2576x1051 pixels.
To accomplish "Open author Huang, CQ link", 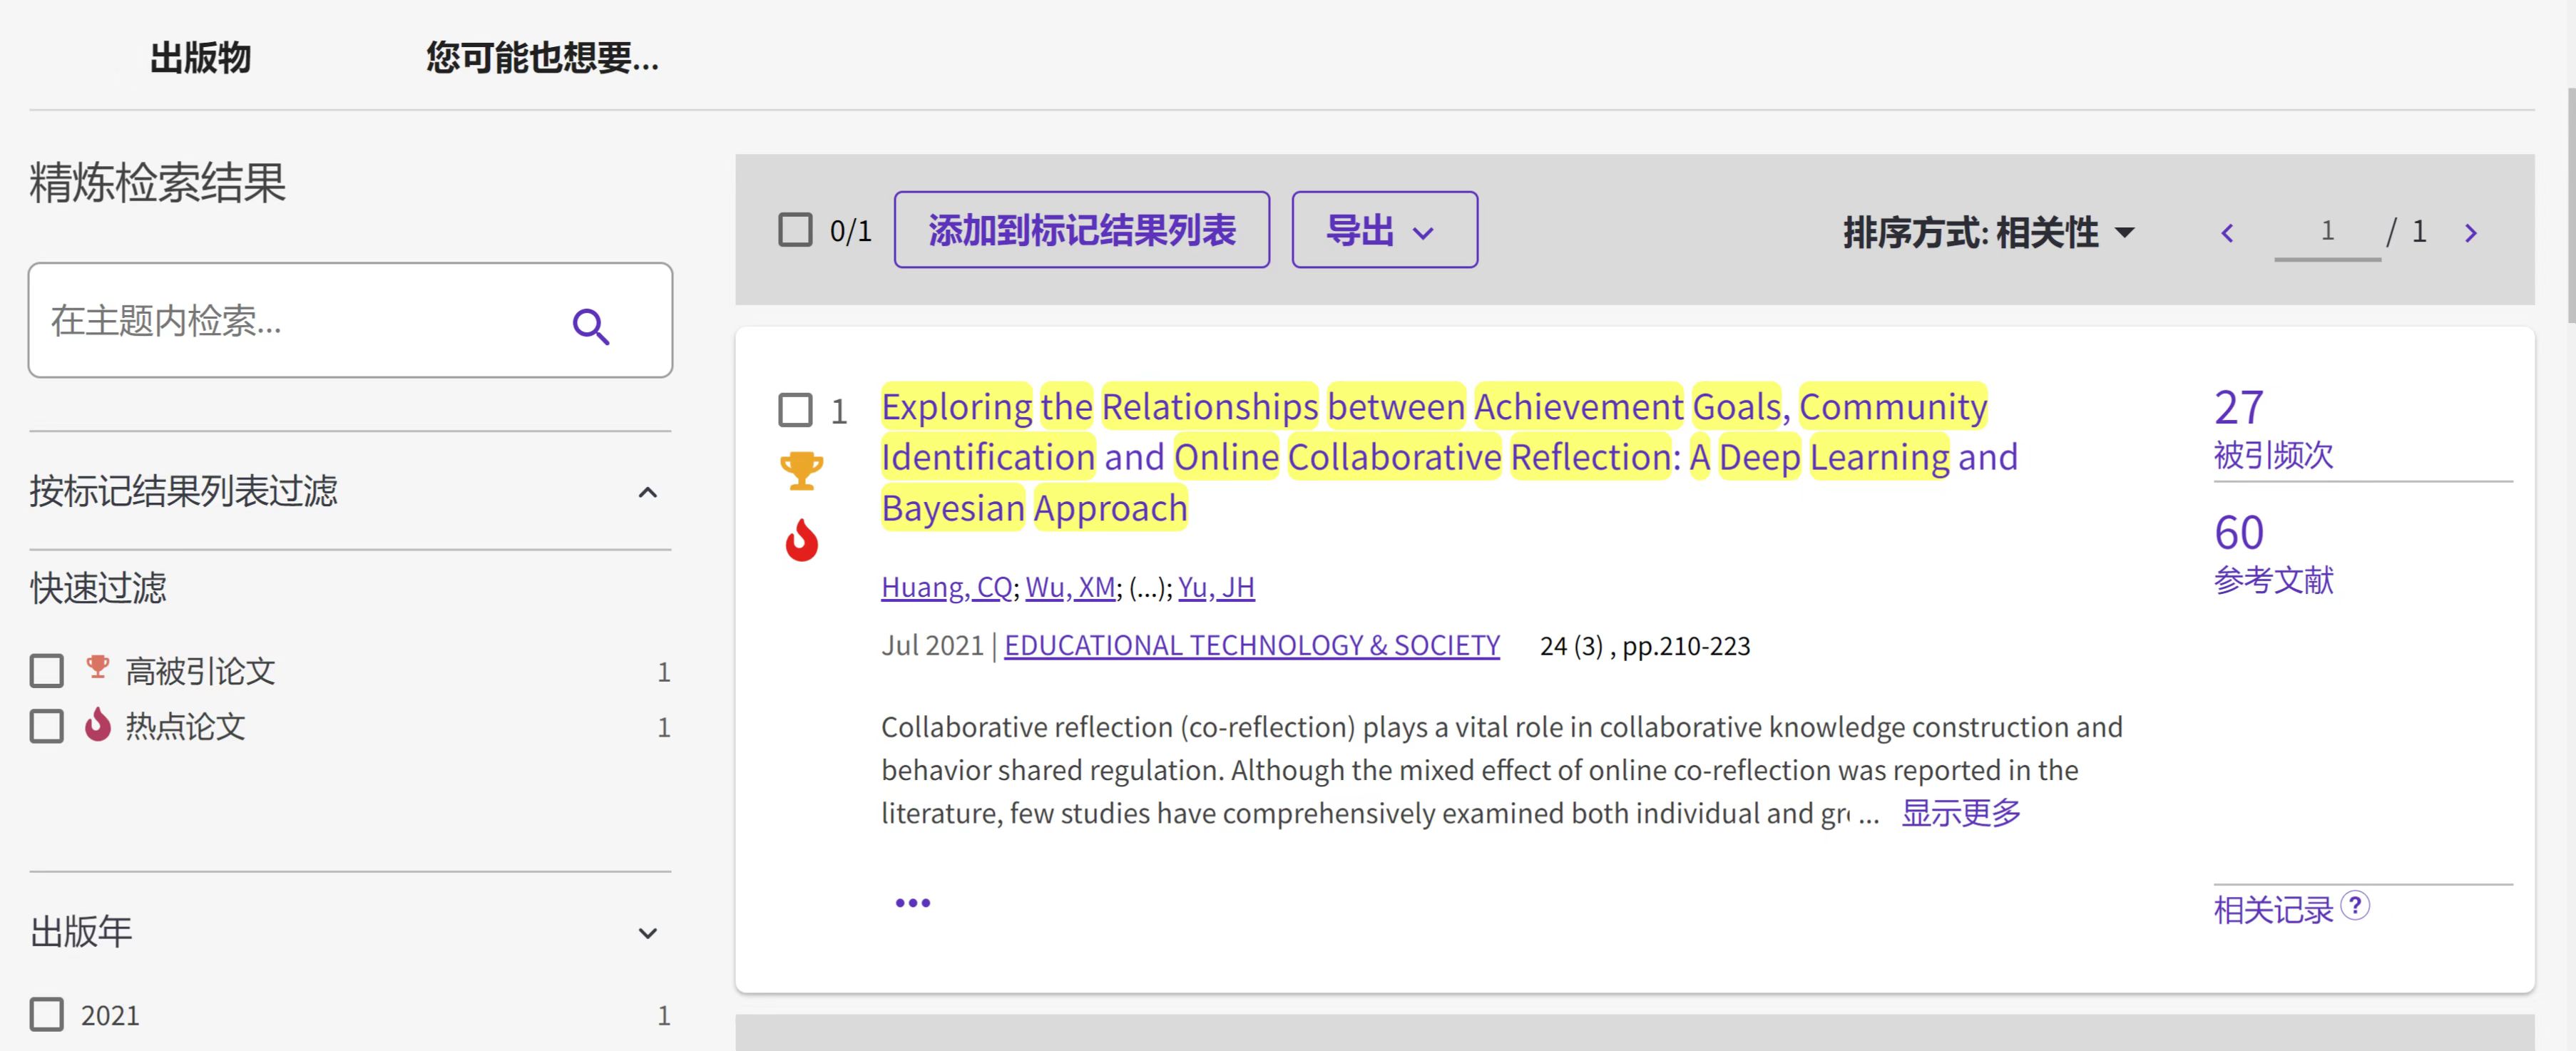I will point(946,587).
